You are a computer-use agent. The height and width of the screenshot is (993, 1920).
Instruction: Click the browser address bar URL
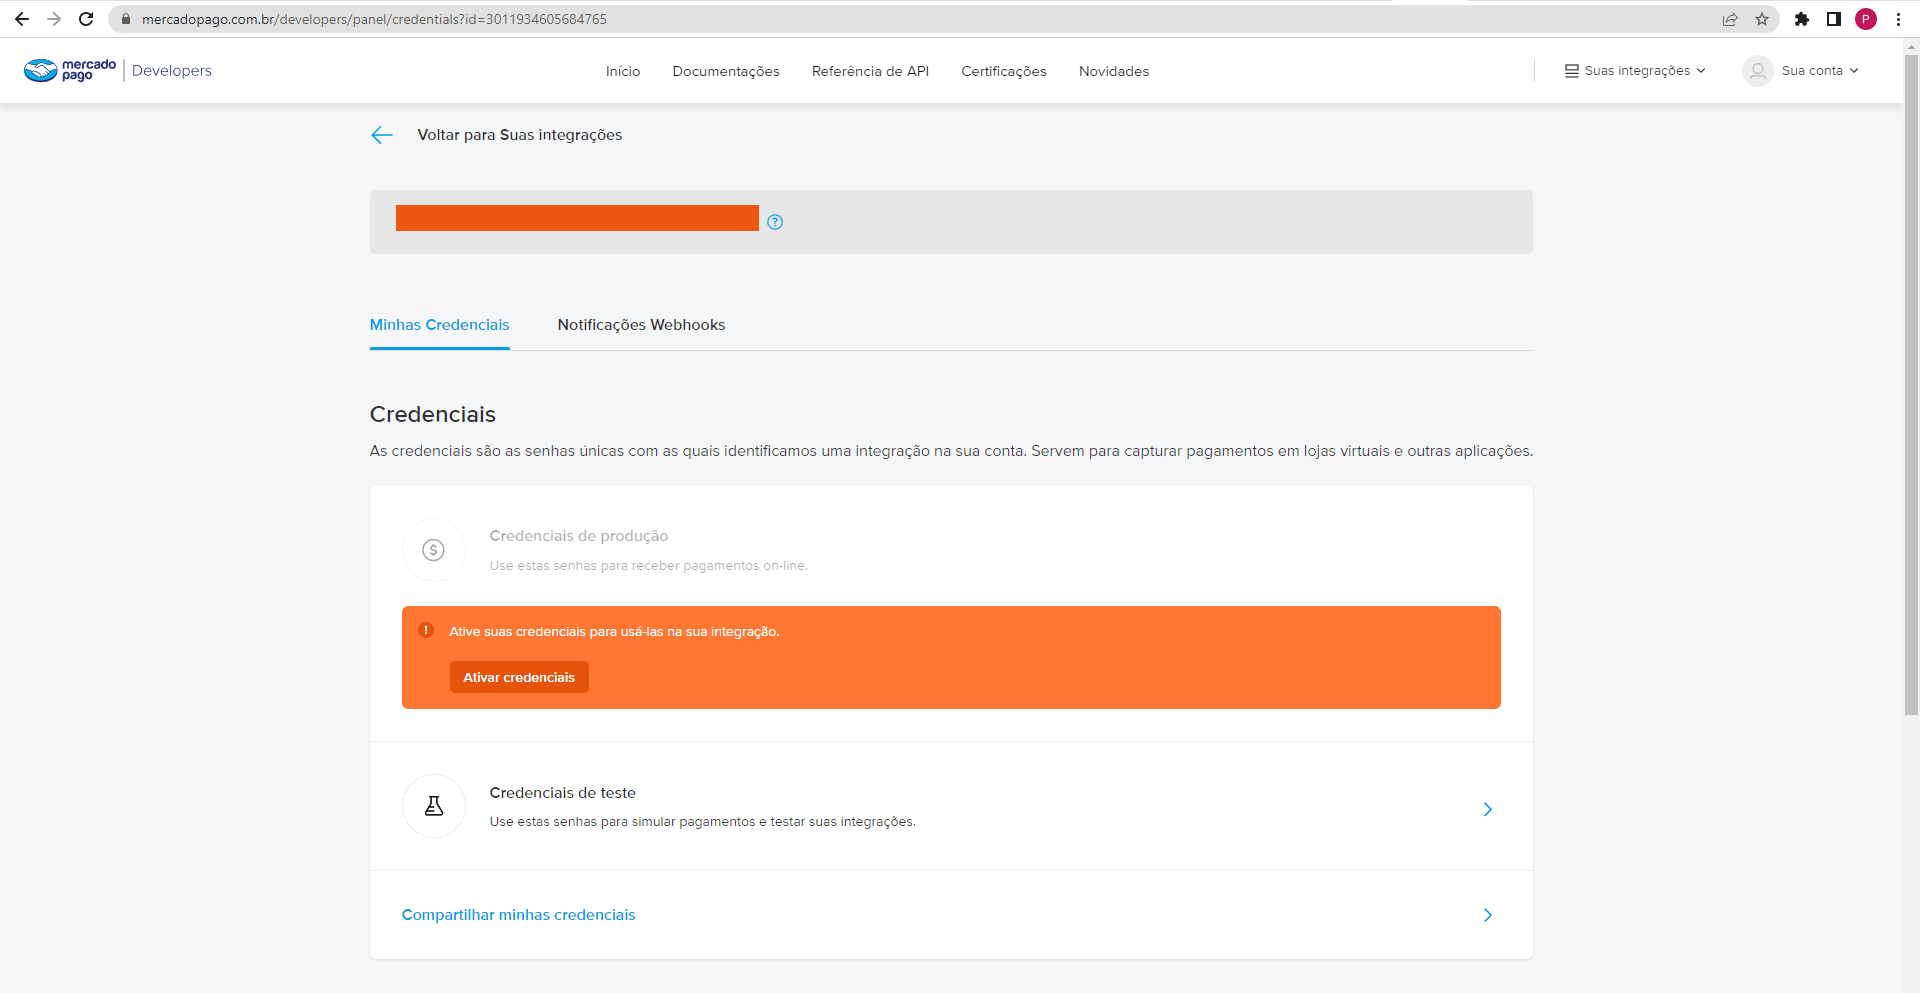pos(374,19)
